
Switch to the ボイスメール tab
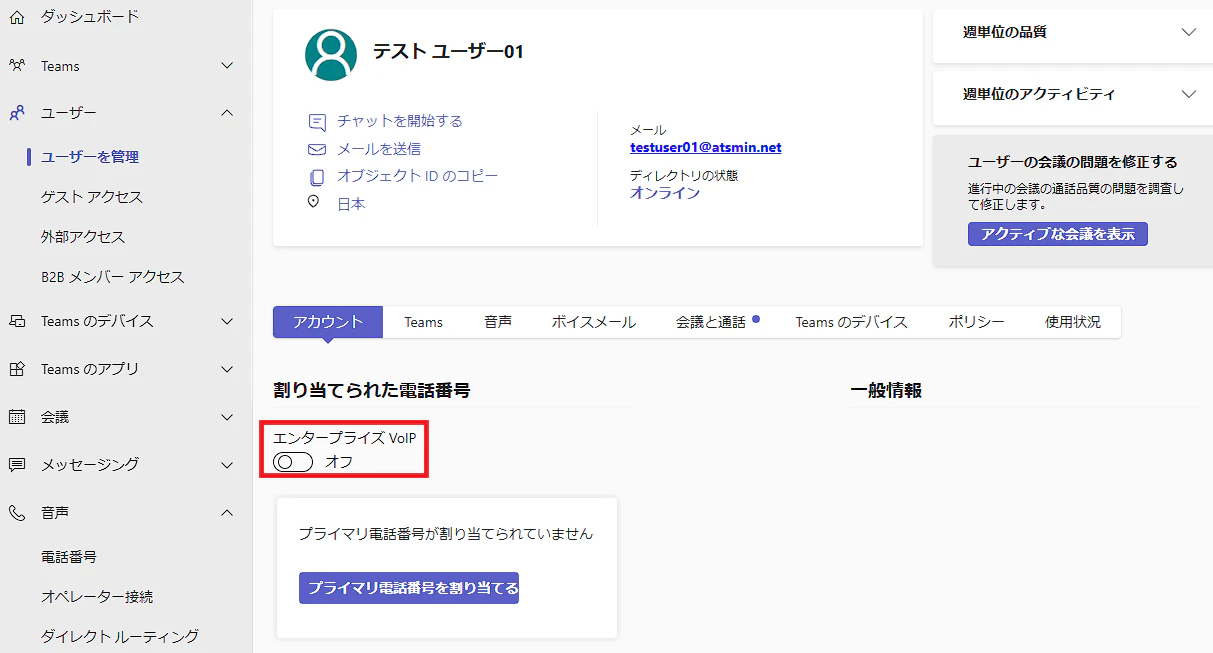(x=594, y=322)
